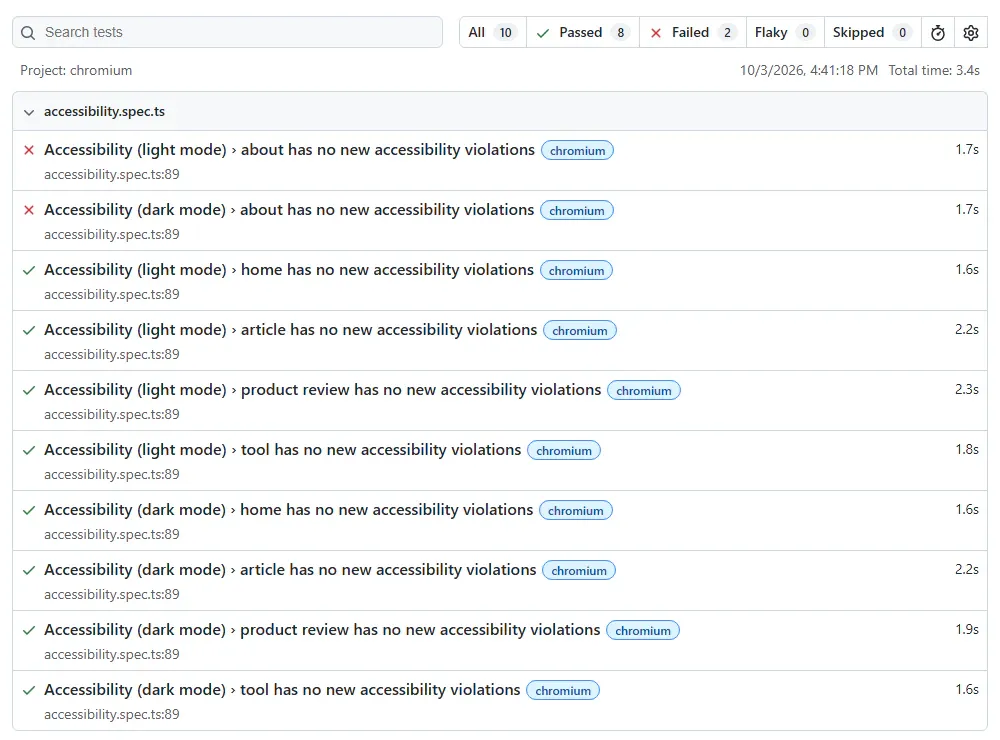Open the speedboard stopwatch icon
The height and width of the screenshot is (740, 1000).
(x=938, y=33)
